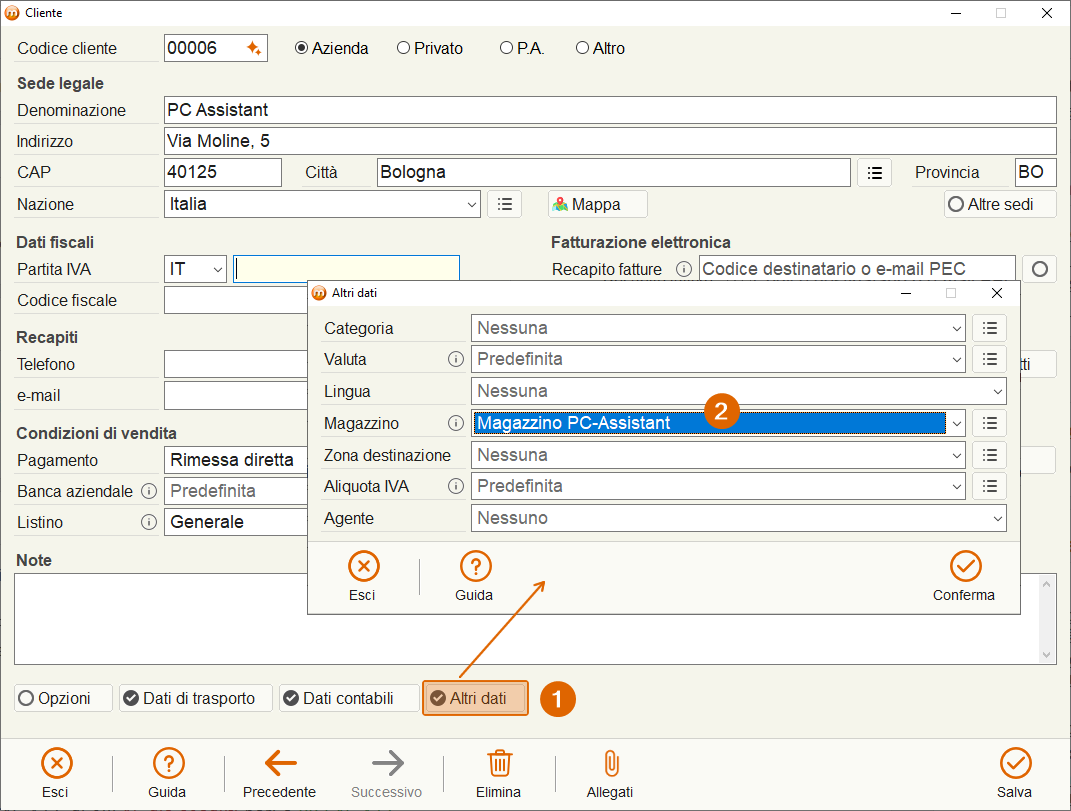Screen dimensions: 1071x811
Task: Click the Banca aziendale info icon
Action: 149,491
